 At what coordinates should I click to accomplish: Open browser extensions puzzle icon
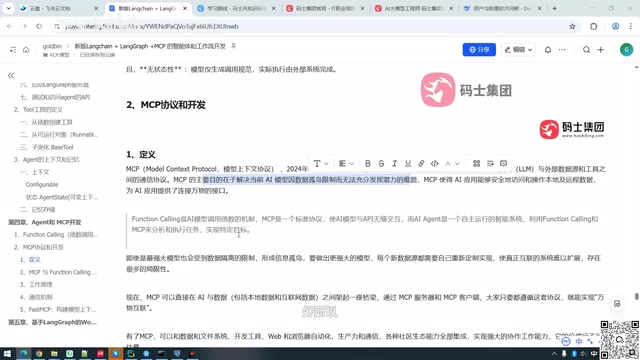tap(593, 26)
